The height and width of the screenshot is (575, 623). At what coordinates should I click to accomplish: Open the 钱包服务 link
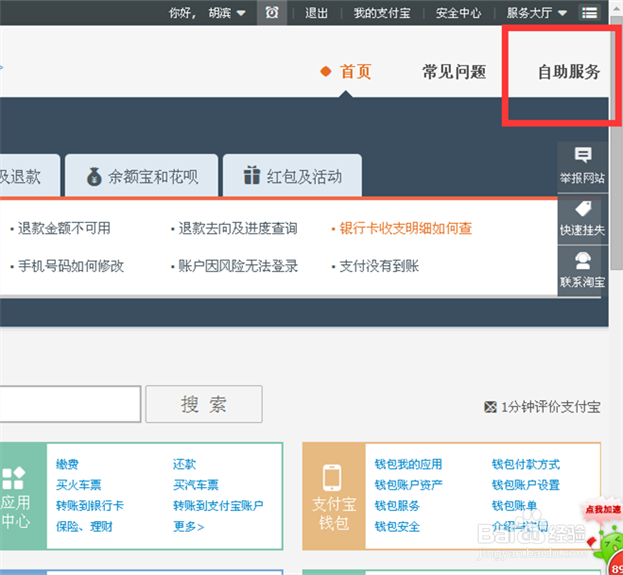click(397, 505)
